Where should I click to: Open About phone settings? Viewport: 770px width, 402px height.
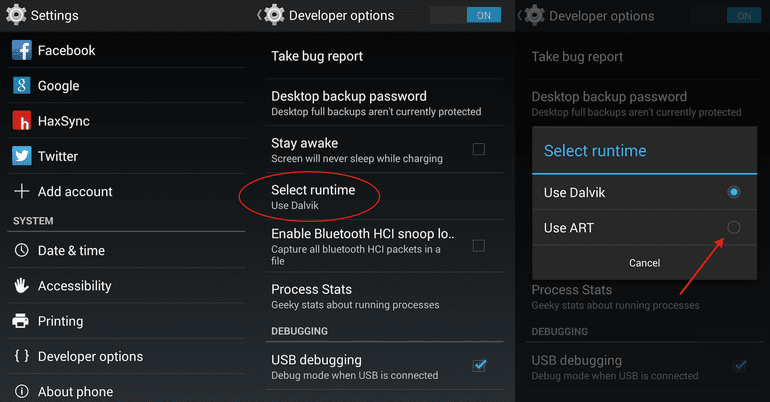pyautogui.click(x=75, y=391)
